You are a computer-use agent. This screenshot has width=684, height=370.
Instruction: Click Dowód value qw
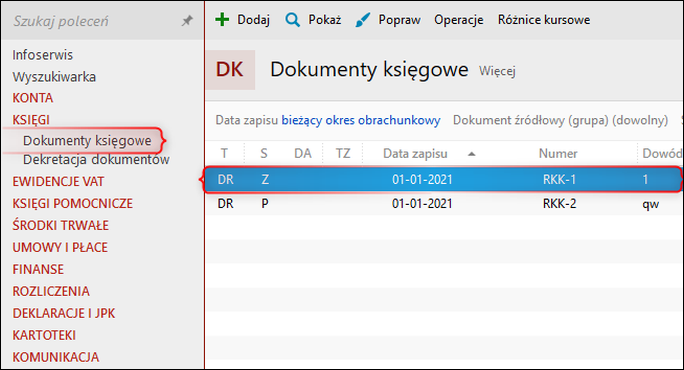[x=650, y=205]
